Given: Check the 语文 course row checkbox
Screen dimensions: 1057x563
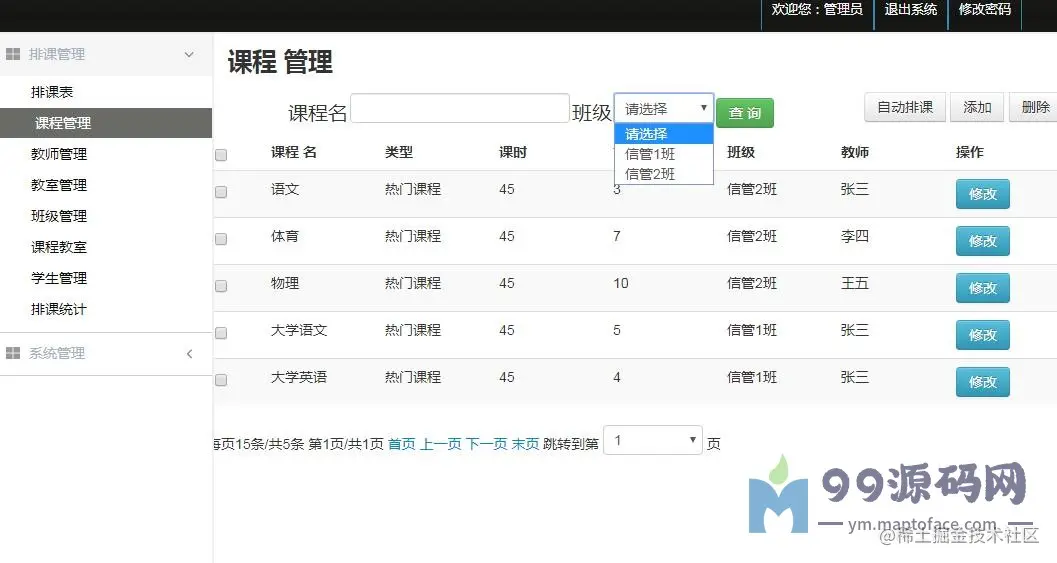Looking at the screenshot, I should (221, 192).
